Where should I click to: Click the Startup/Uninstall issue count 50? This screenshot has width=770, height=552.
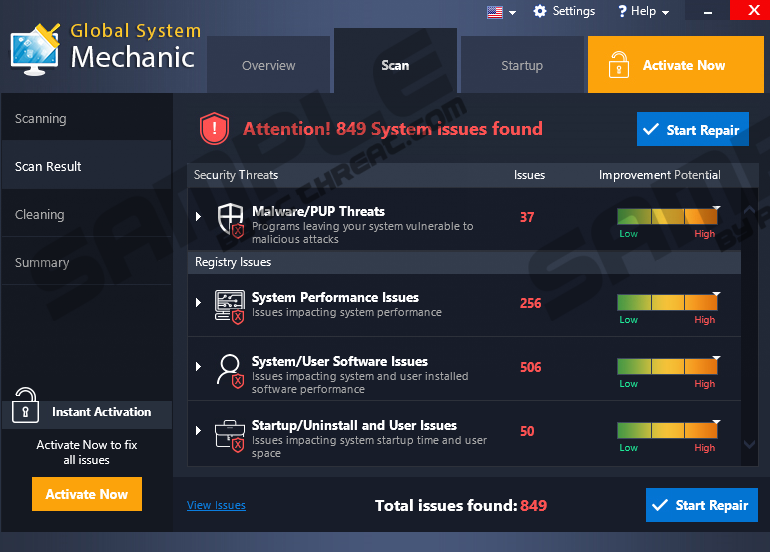click(527, 431)
